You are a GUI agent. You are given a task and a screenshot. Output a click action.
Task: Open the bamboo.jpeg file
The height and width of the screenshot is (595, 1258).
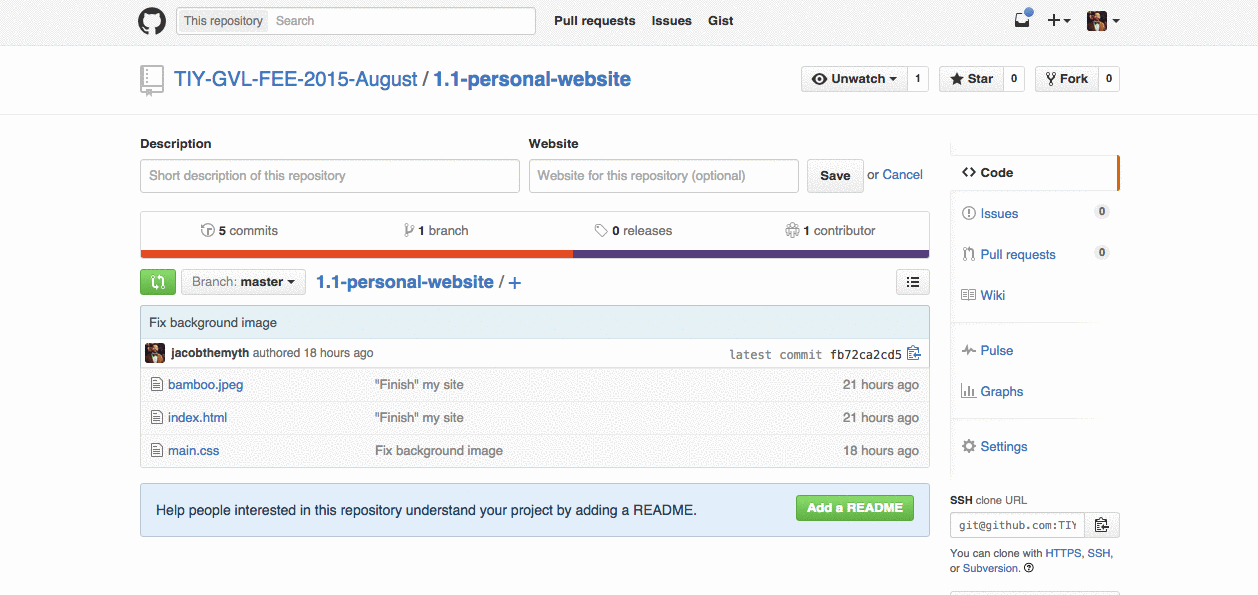[x=205, y=384]
